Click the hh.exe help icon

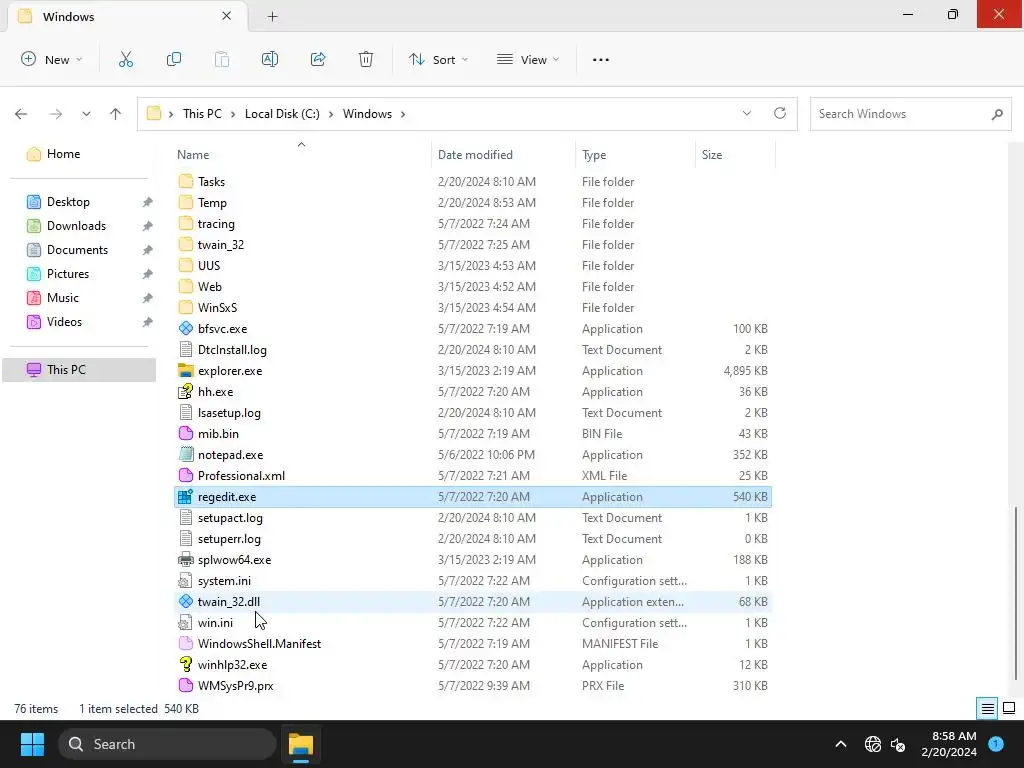tap(185, 391)
